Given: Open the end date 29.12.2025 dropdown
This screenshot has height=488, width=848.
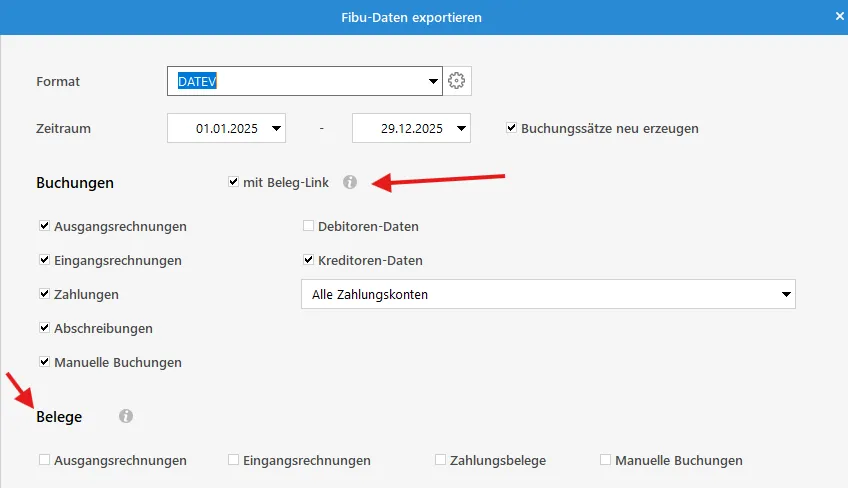Looking at the screenshot, I should [461, 128].
